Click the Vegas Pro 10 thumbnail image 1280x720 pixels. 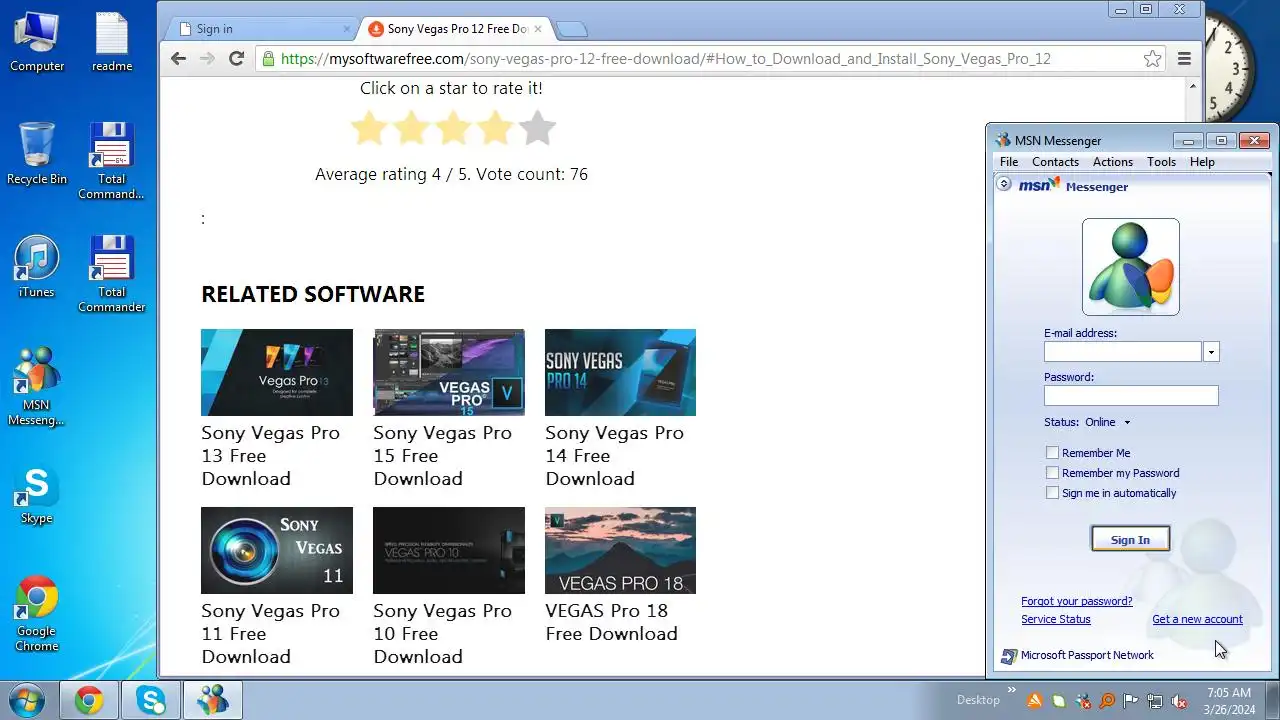tap(449, 550)
